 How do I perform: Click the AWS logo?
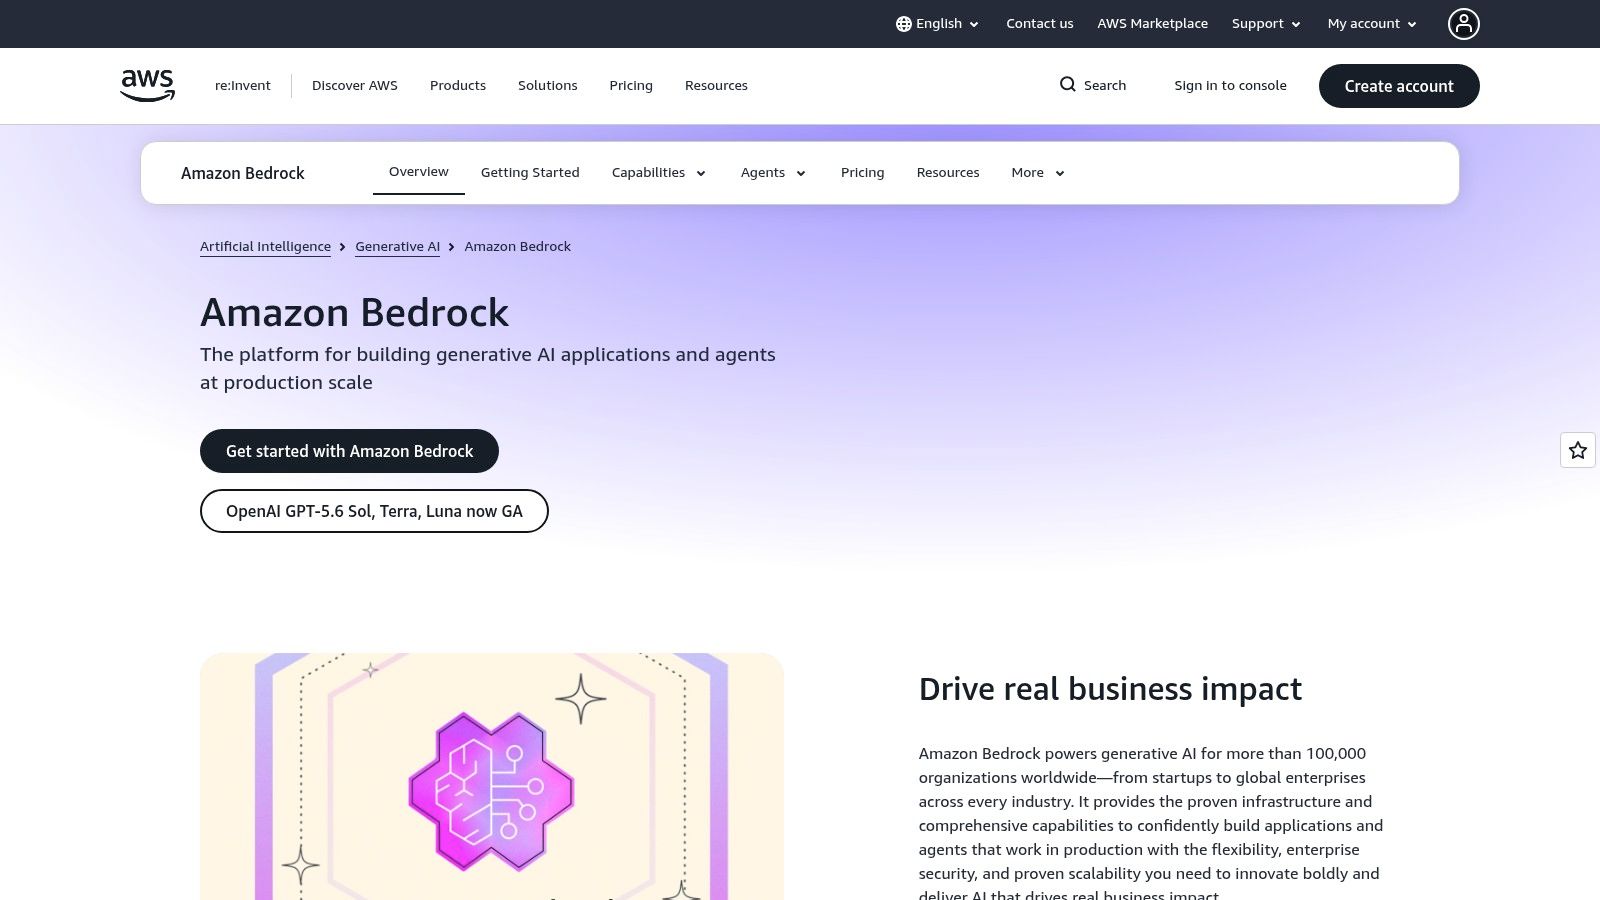148,85
